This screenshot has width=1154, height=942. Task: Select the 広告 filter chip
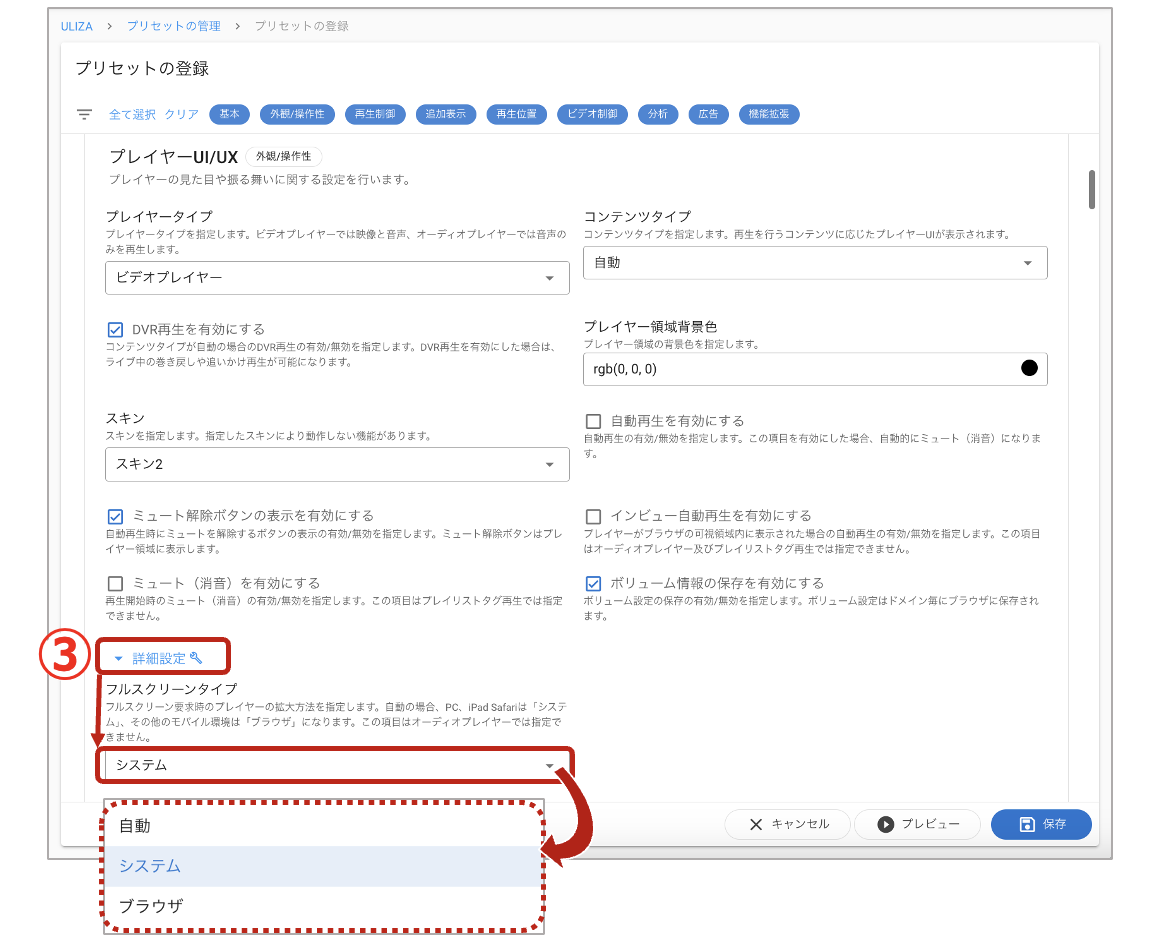click(x=708, y=114)
